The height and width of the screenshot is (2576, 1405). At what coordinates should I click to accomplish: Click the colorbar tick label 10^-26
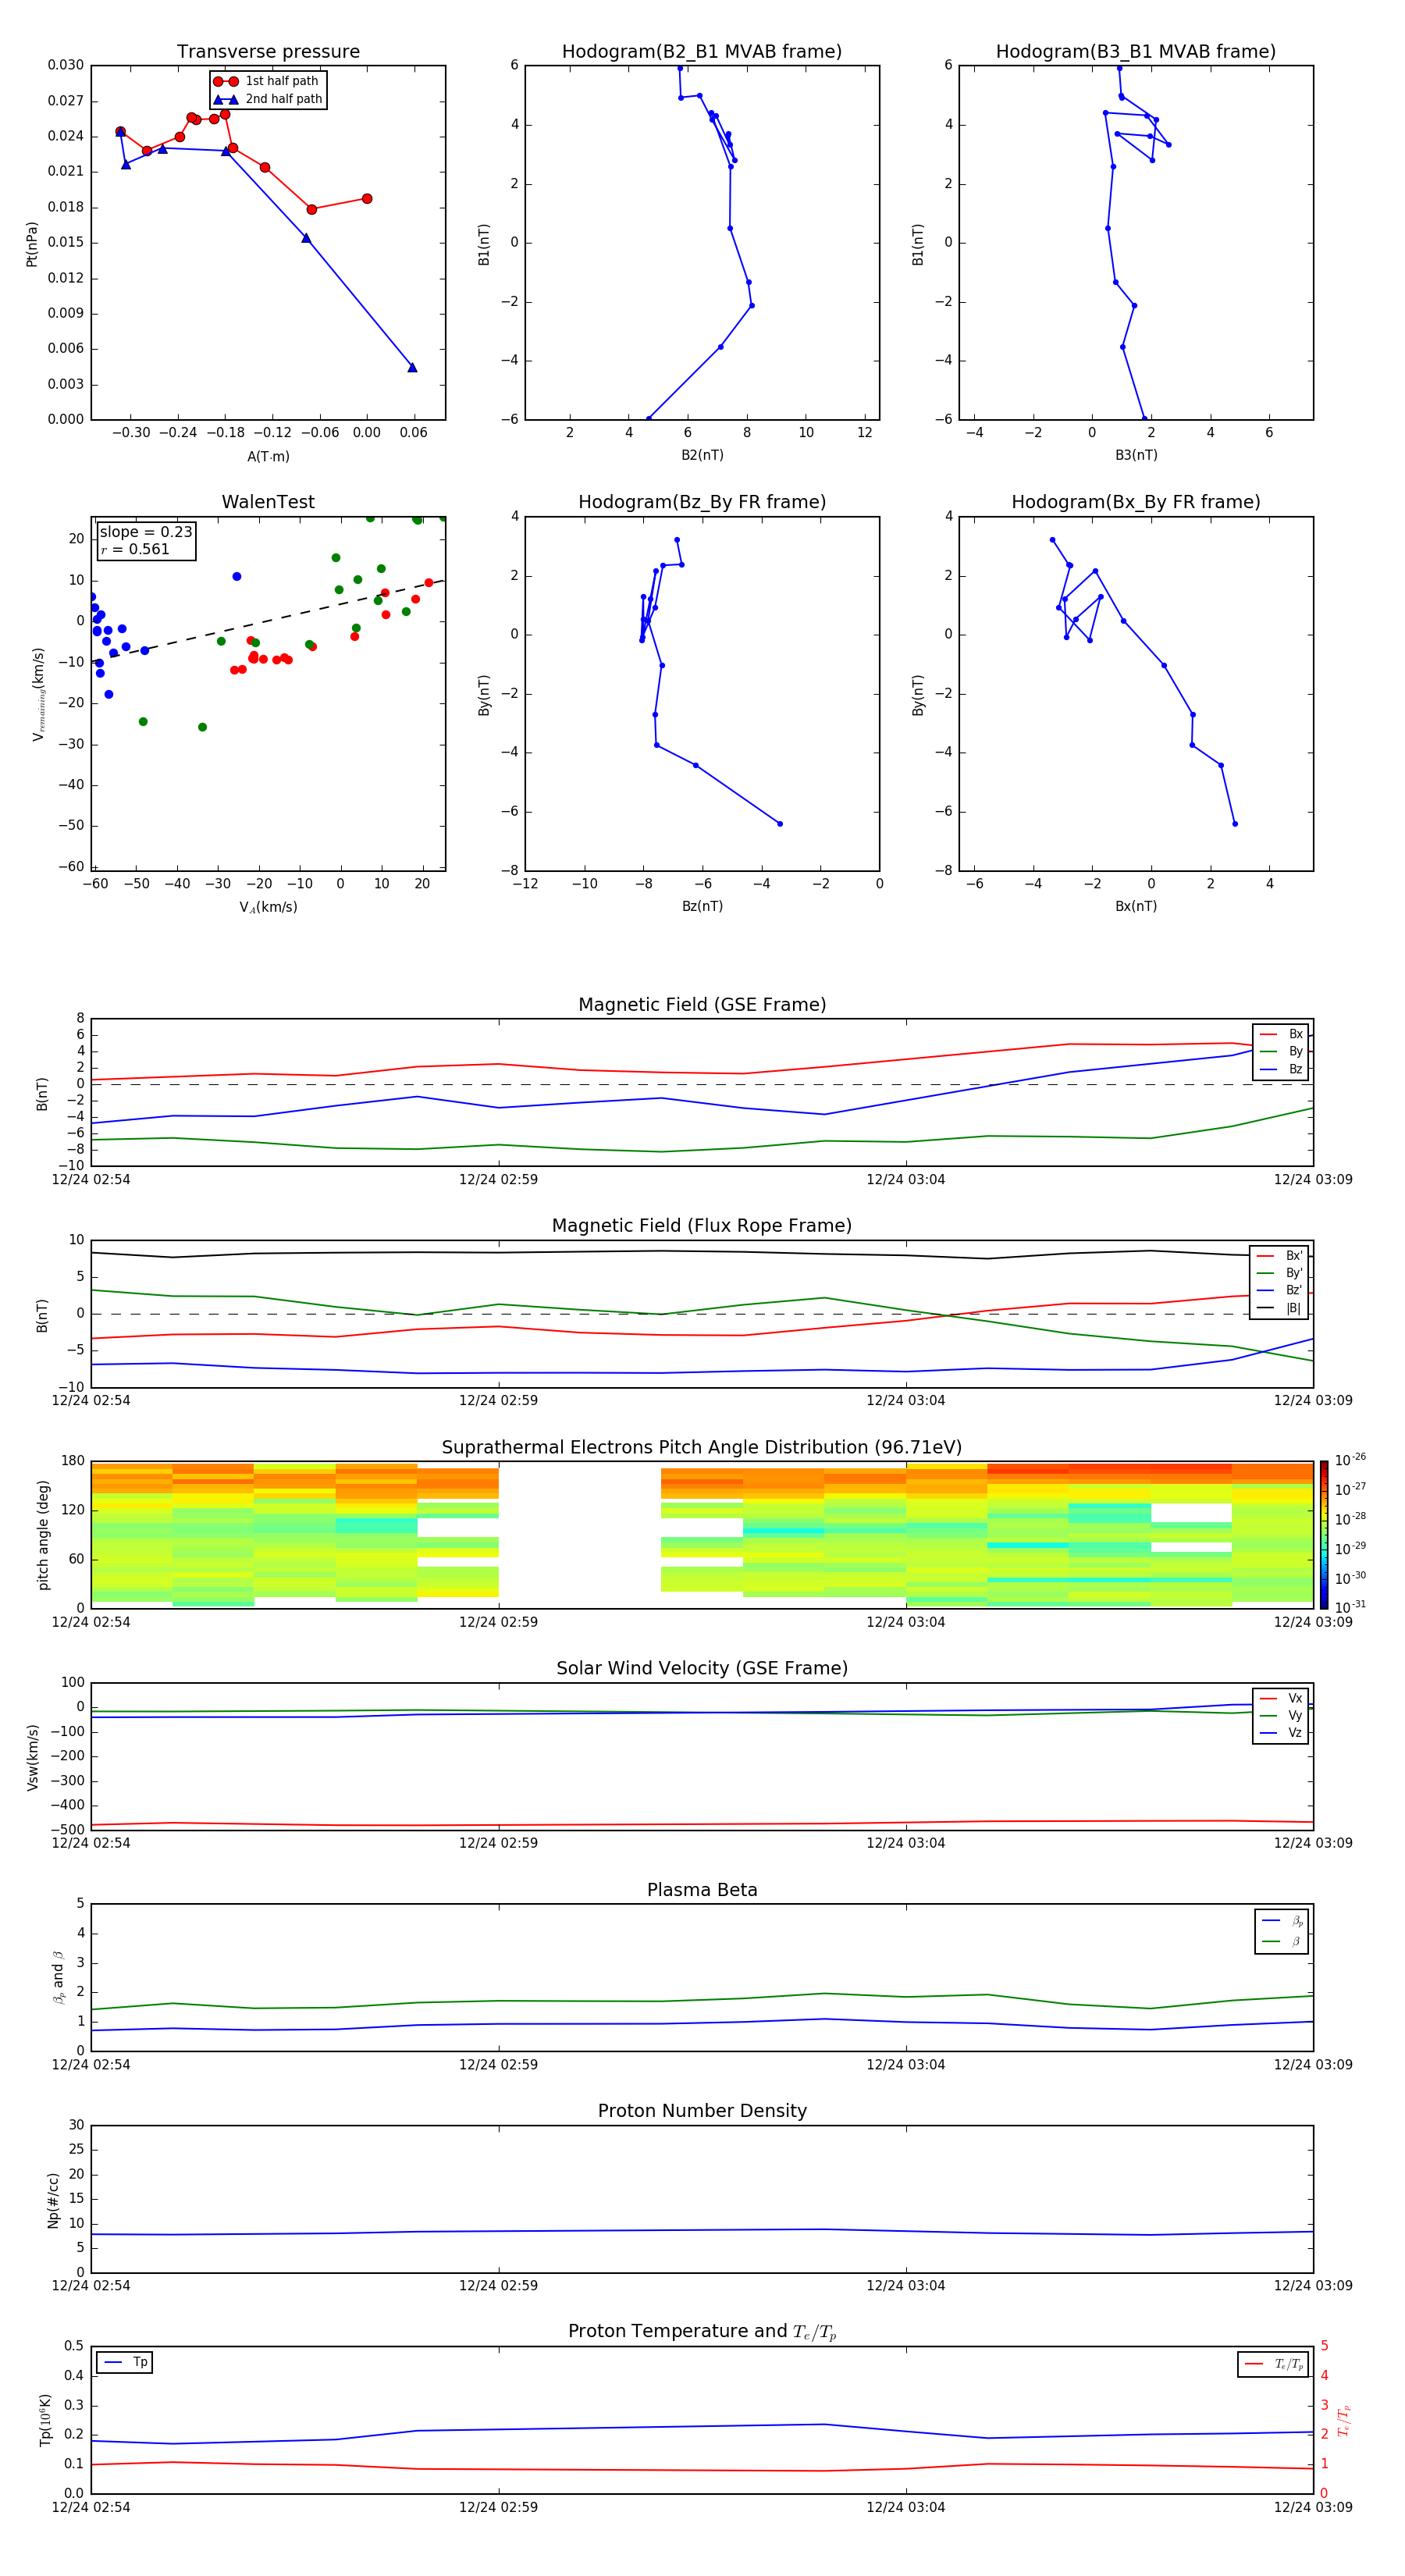1350,1460
